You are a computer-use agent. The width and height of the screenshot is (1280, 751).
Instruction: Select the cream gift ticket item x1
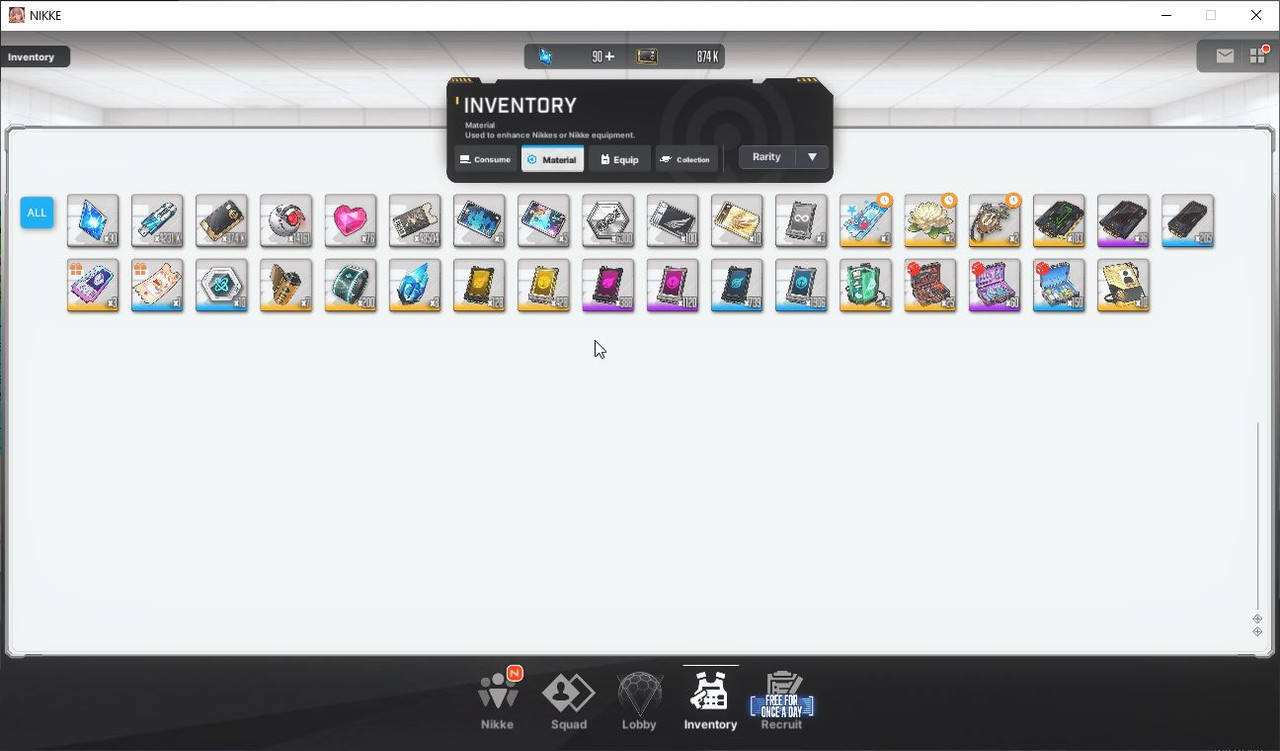pos(157,285)
